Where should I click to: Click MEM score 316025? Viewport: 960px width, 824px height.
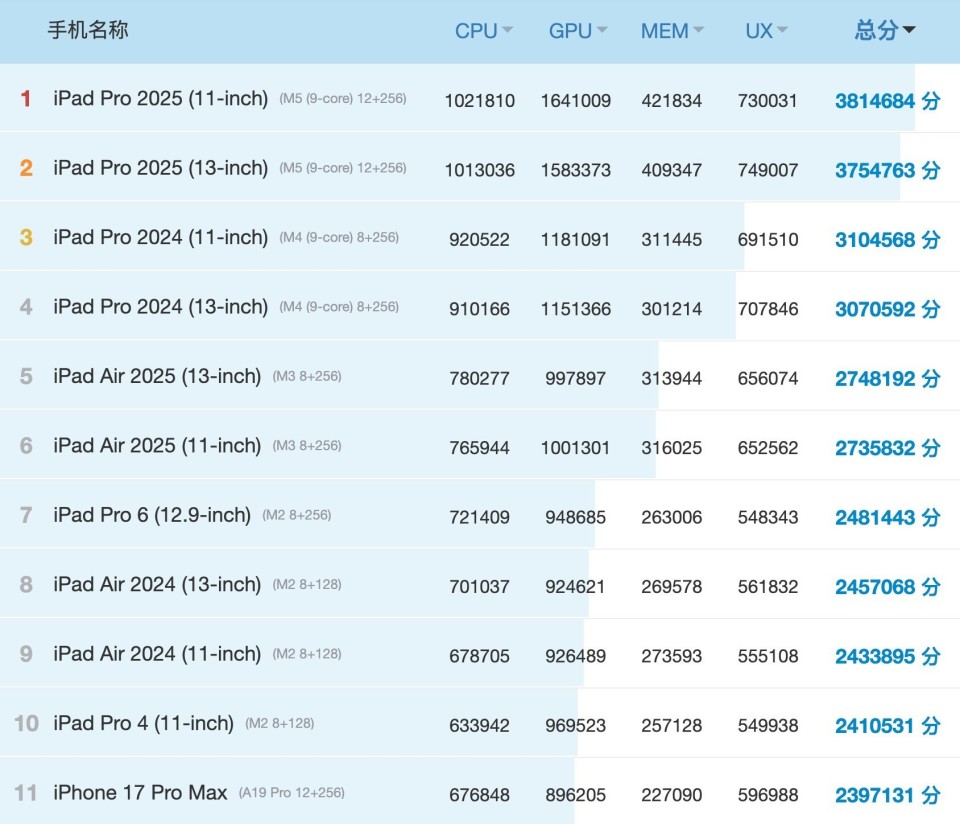(x=672, y=448)
